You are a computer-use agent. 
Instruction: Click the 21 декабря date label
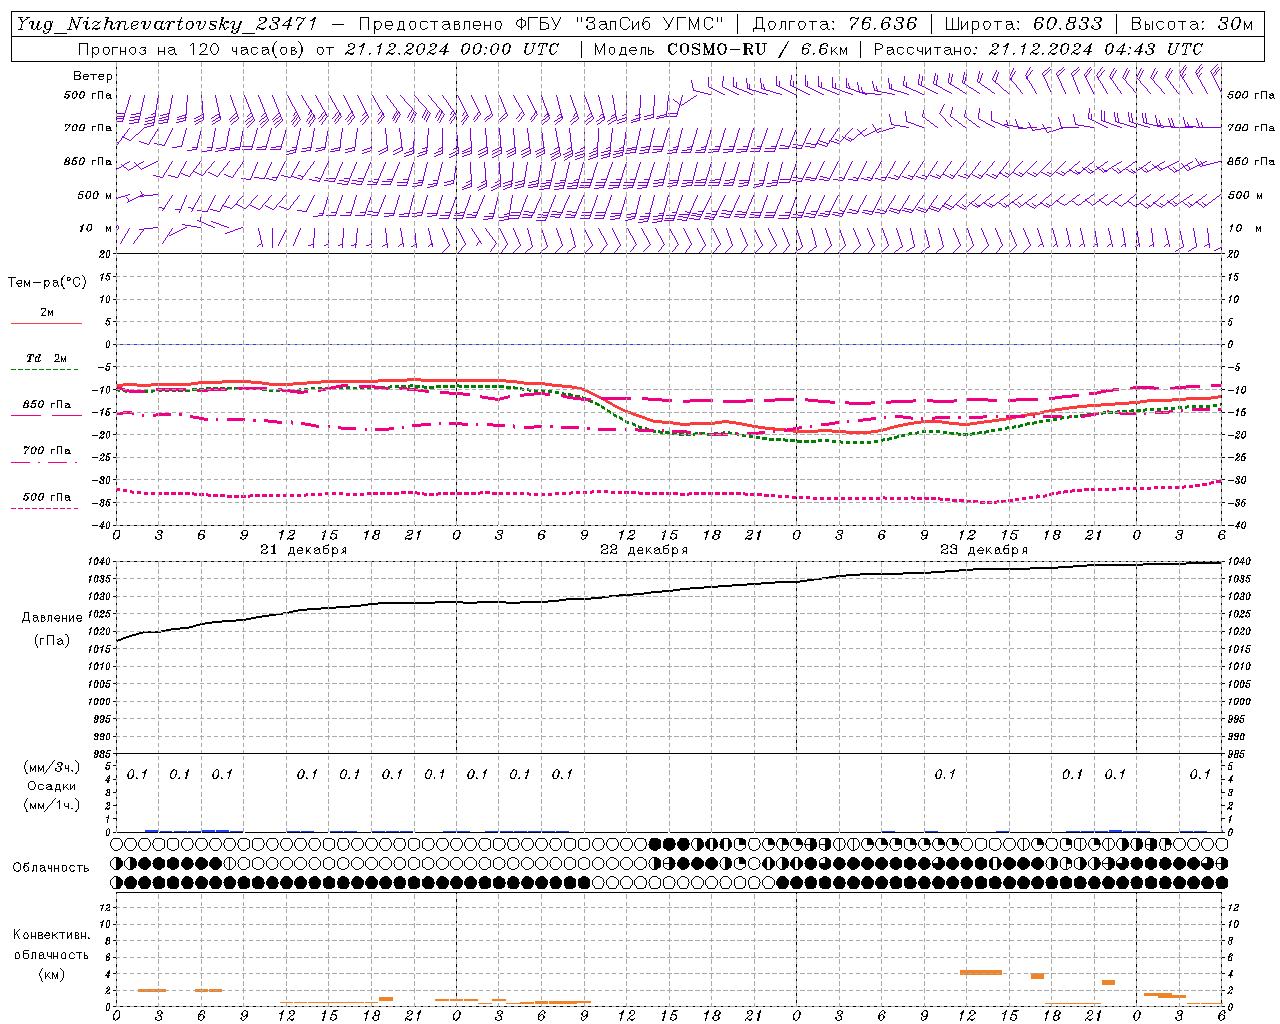tap(304, 550)
